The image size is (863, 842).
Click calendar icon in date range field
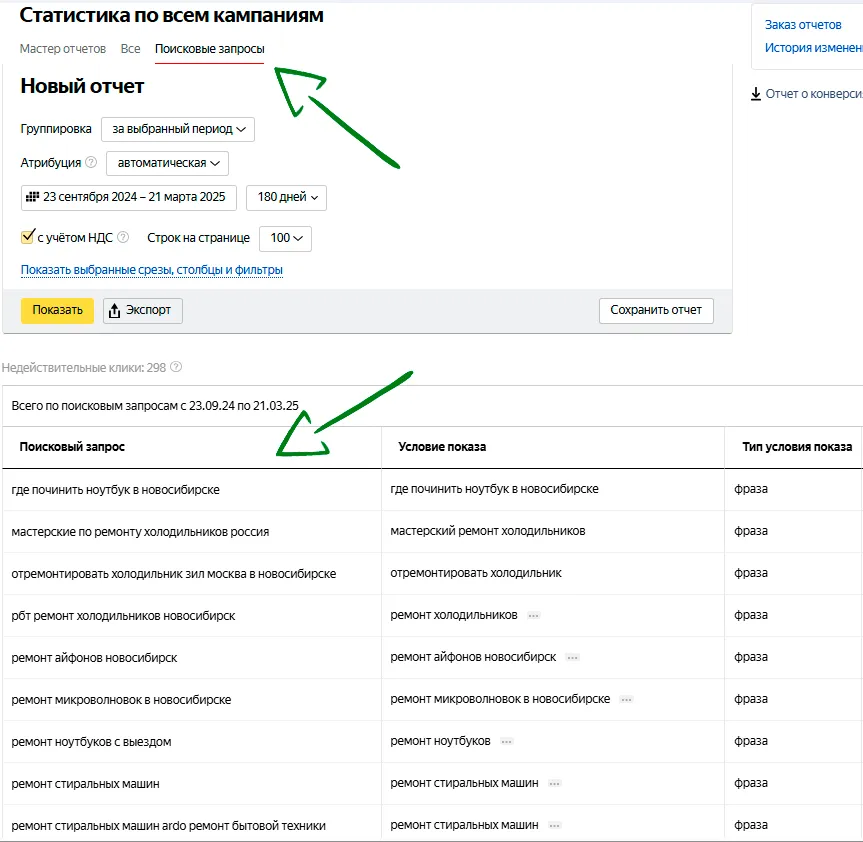[32, 197]
